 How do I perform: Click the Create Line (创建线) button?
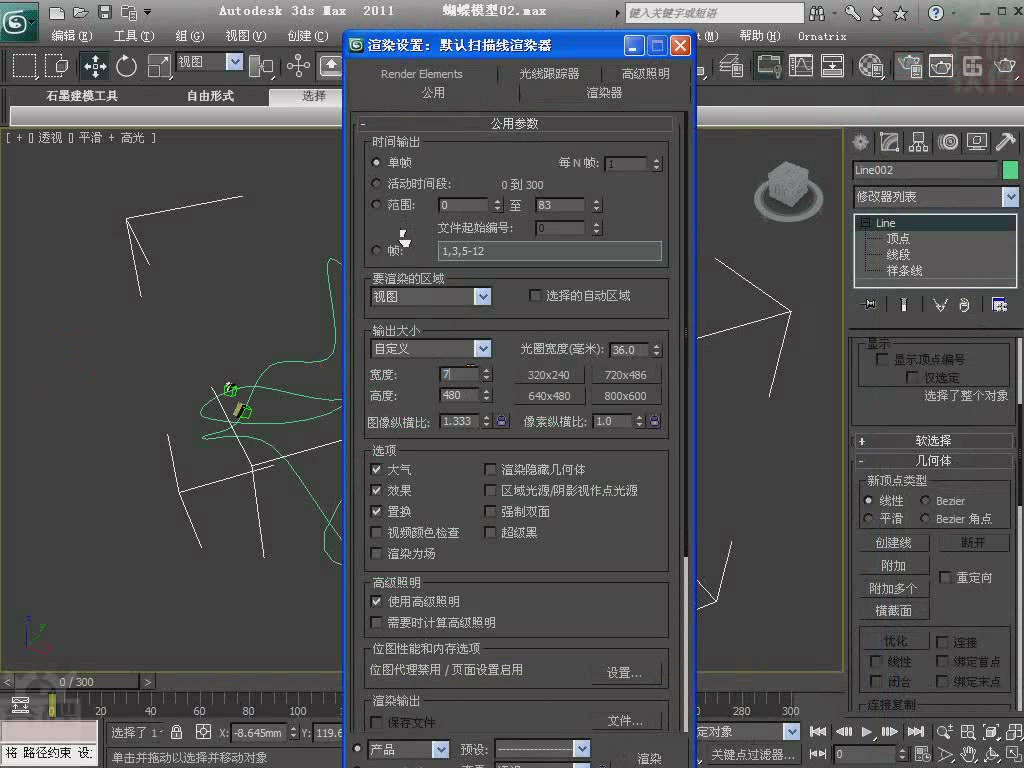click(893, 543)
